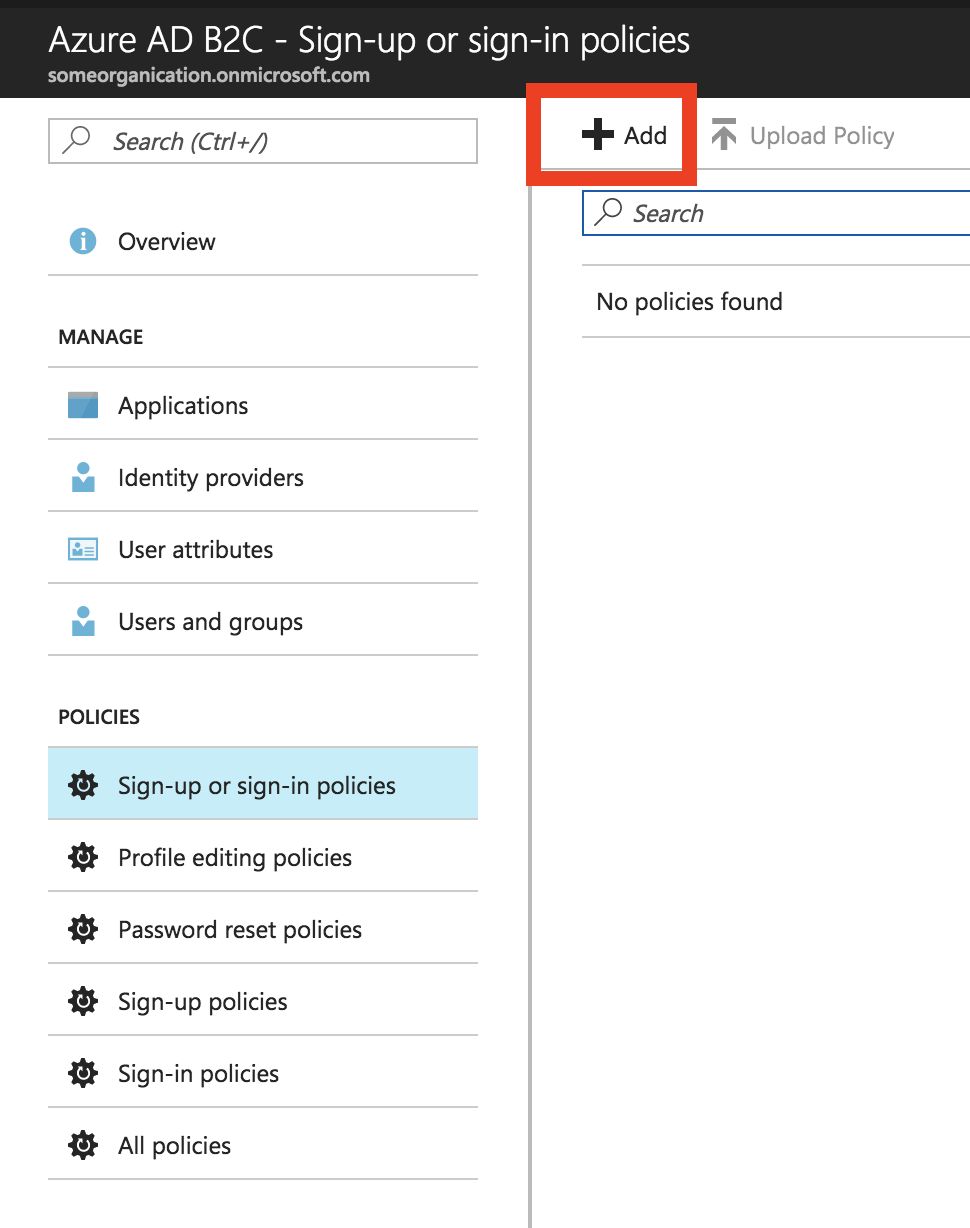
Task: Show All policies
Action: pyautogui.click(x=263, y=1144)
